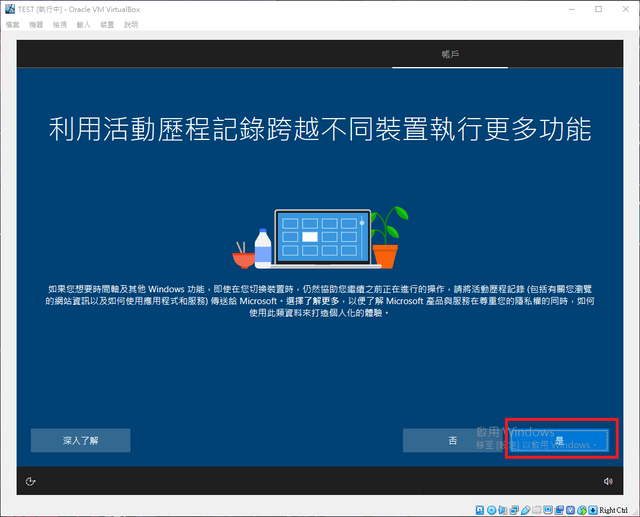Select the 帳戶 tab header
The width and height of the screenshot is (640, 517).
click(450, 54)
